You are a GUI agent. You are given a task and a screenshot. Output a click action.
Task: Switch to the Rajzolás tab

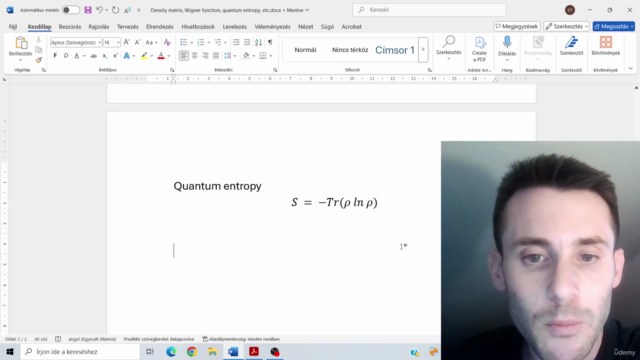tap(99, 27)
